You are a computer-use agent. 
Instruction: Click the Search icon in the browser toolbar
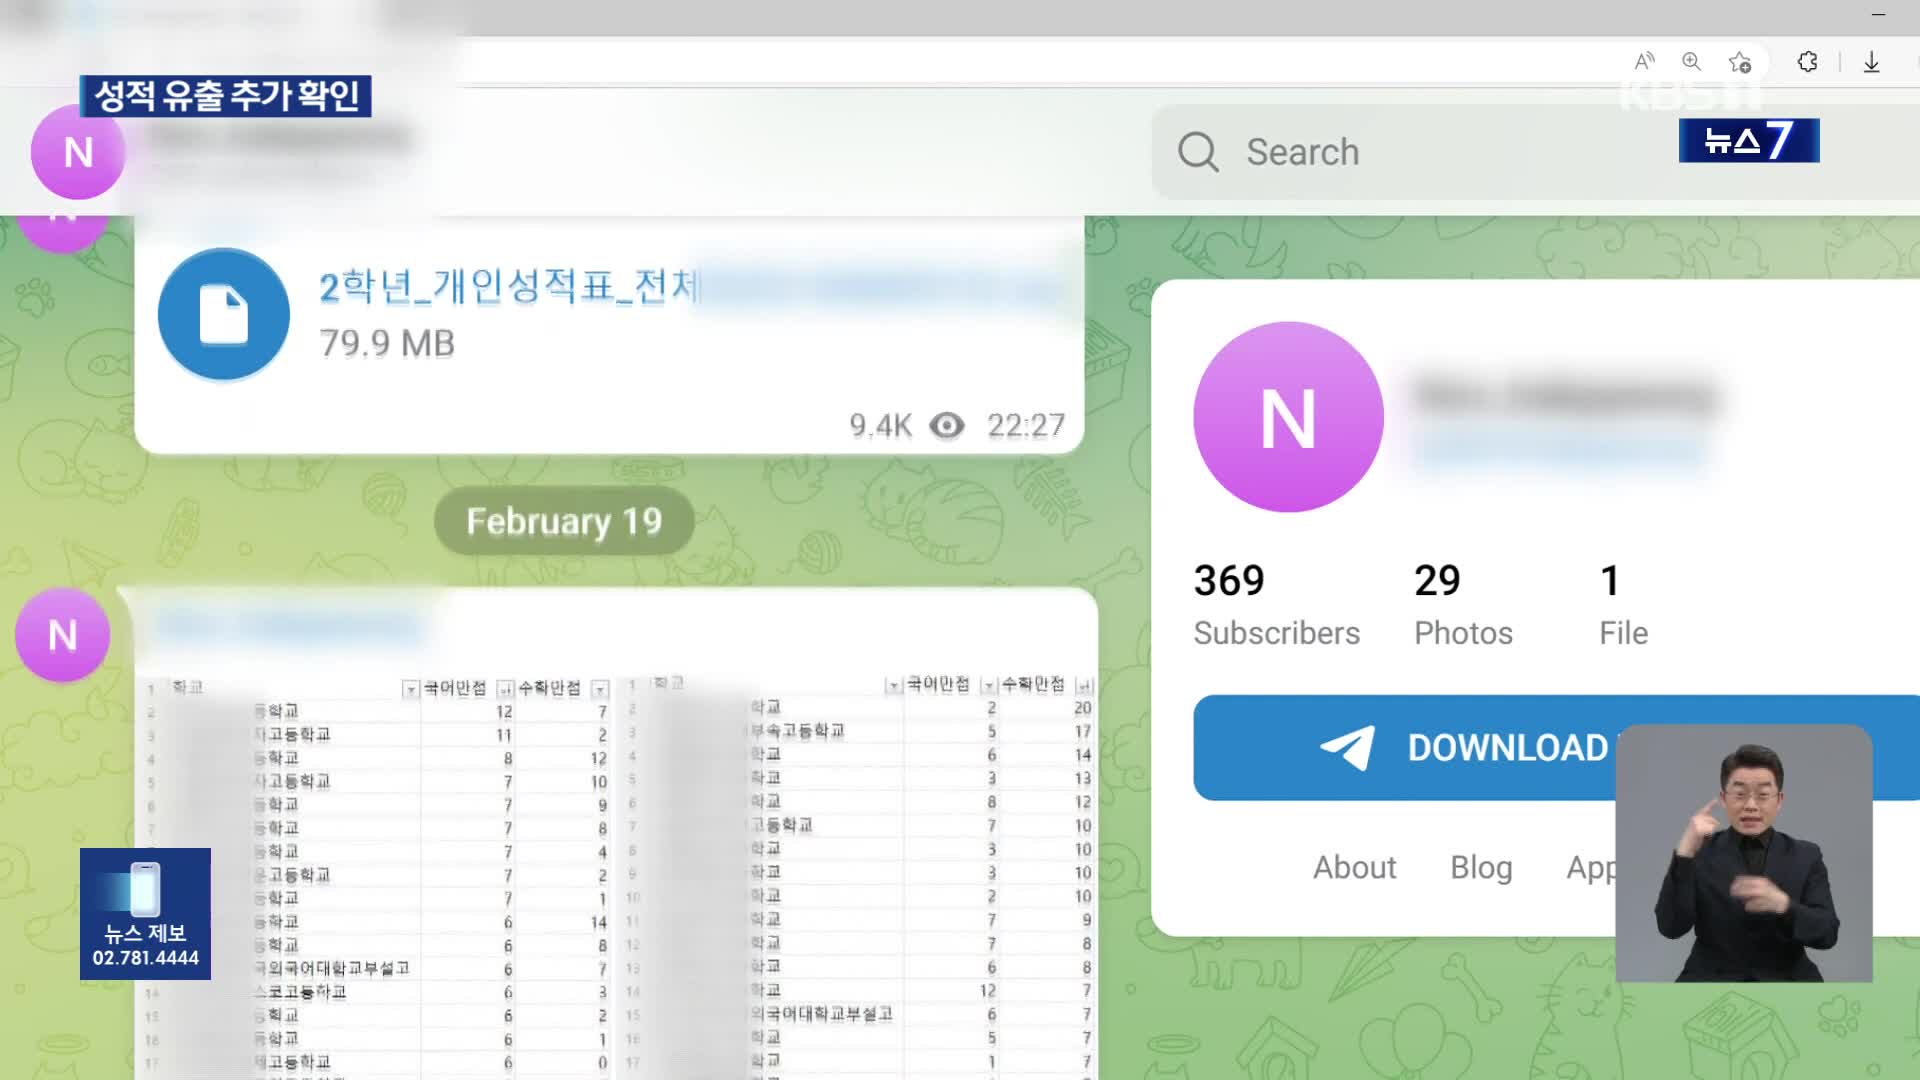(1693, 62)
